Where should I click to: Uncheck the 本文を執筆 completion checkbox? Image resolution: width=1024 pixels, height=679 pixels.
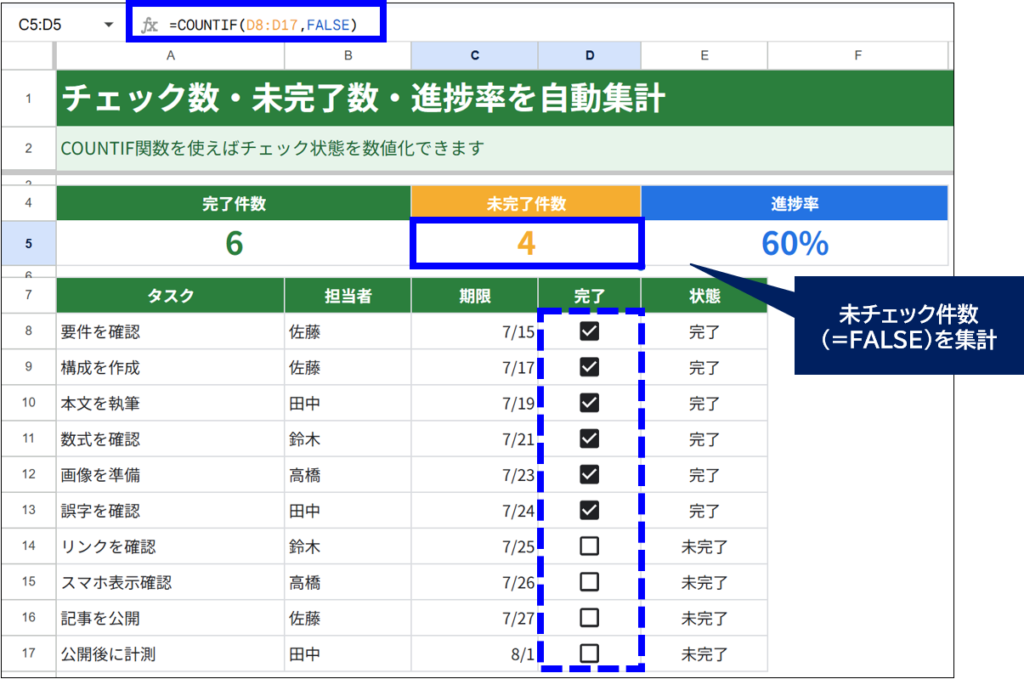click(x=589, y=403)
